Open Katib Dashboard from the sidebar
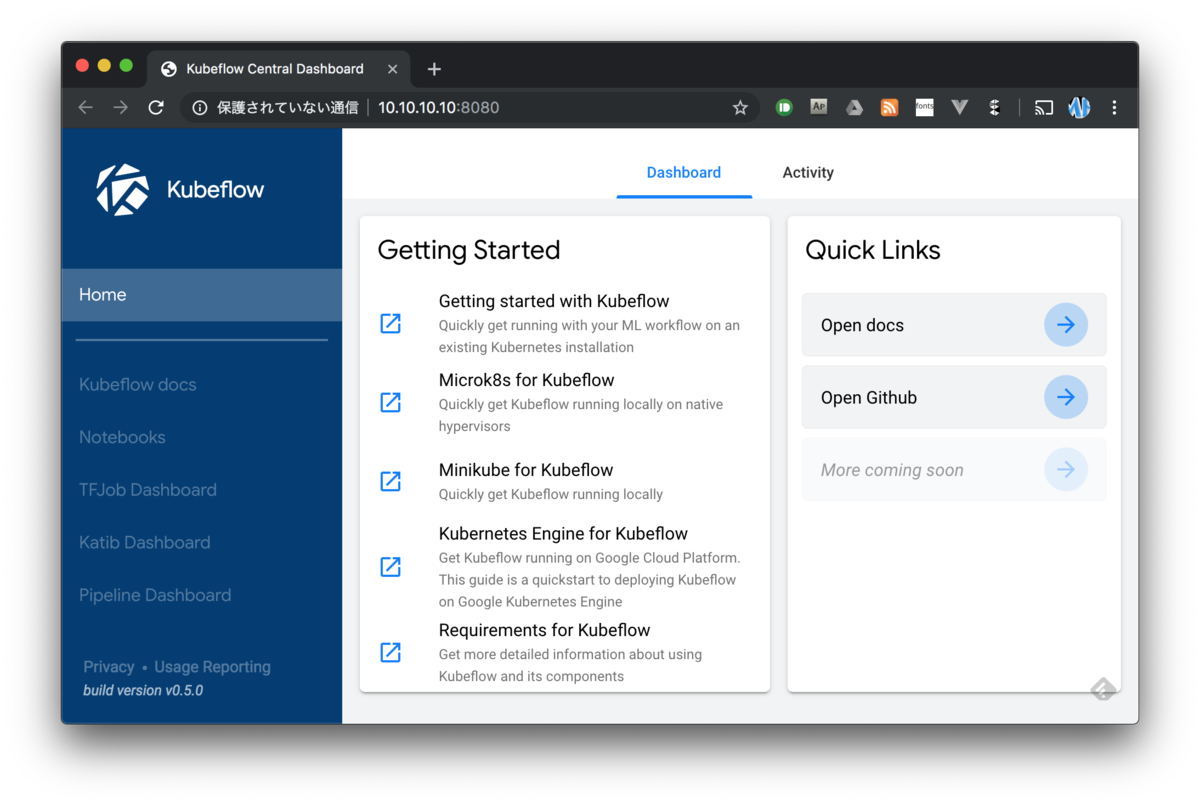1200x805 pixels. (145, 542)
